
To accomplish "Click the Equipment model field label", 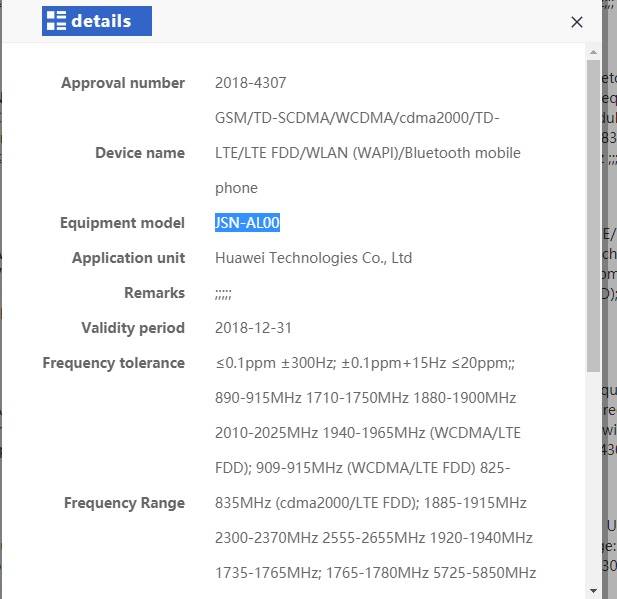I will (122, 223).
